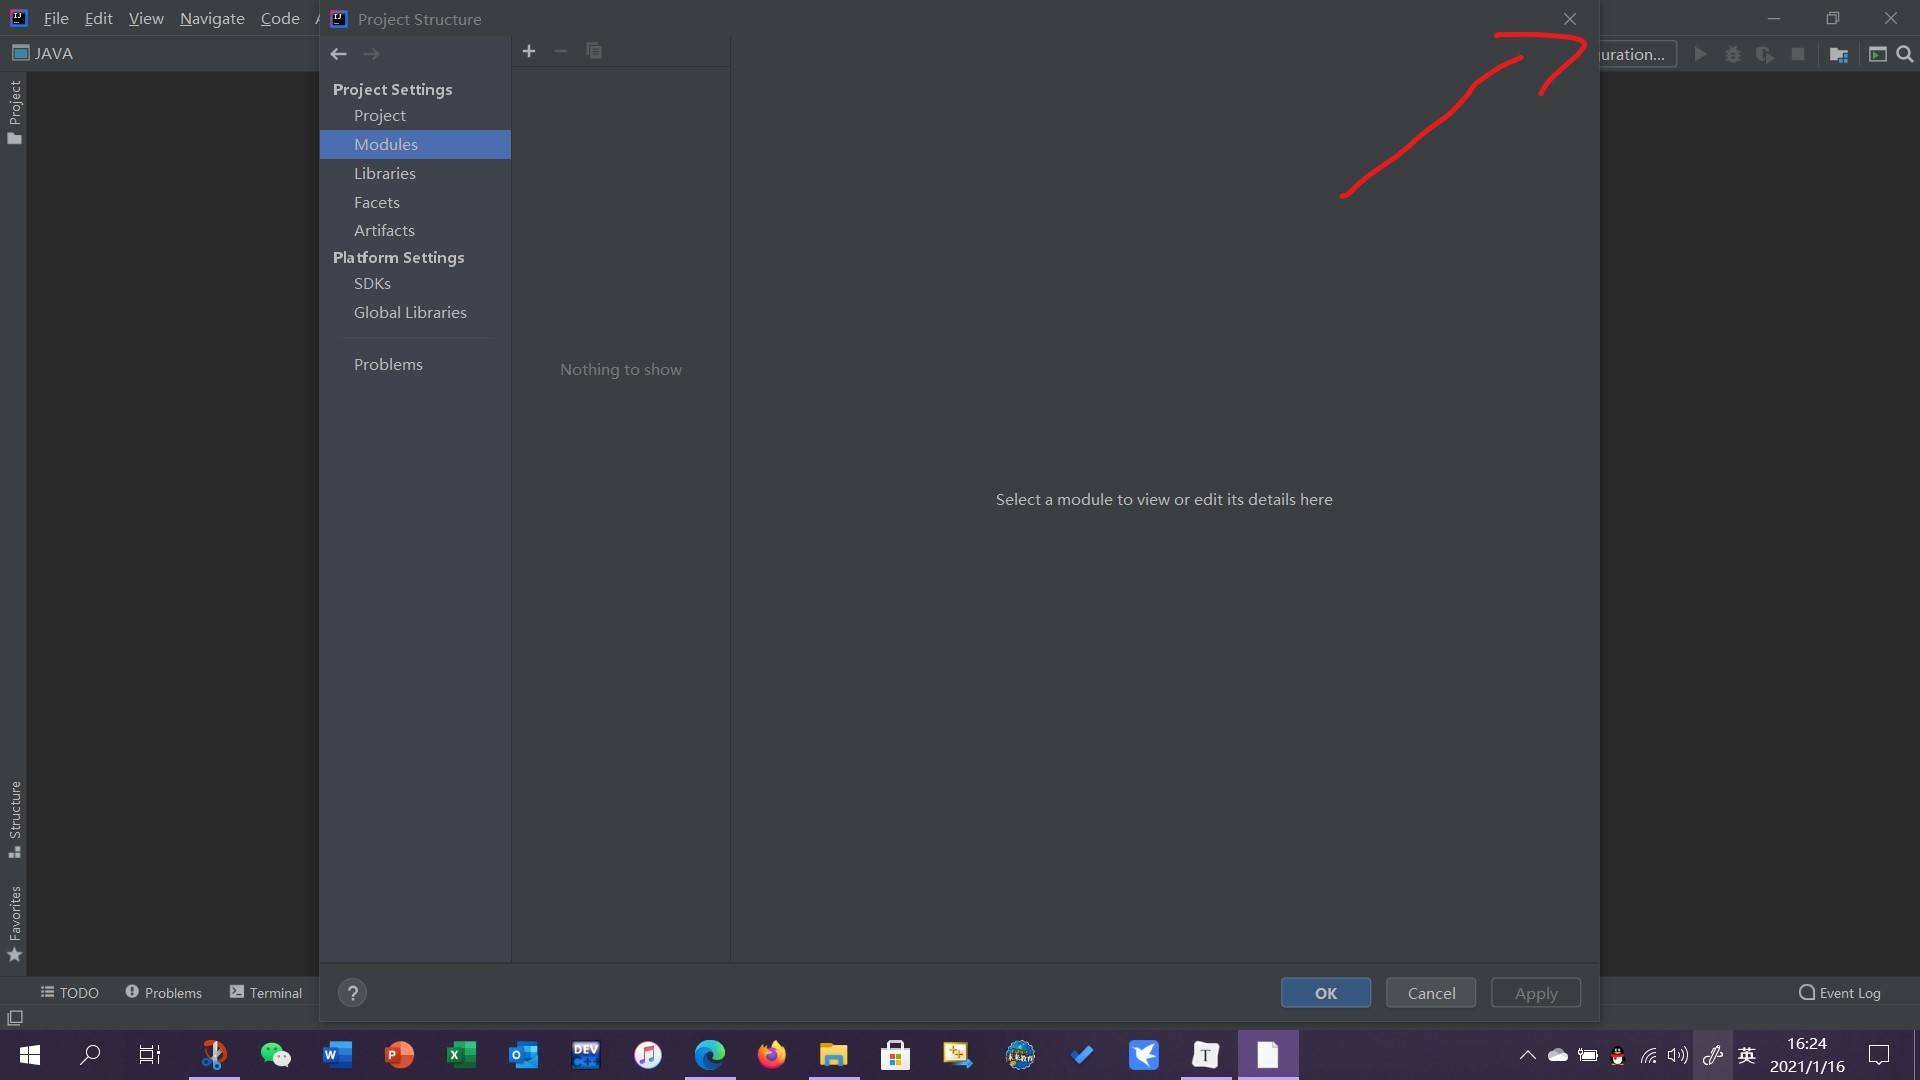
Task: Open Project Structure toolbar icon
Action: point(1838,55)
